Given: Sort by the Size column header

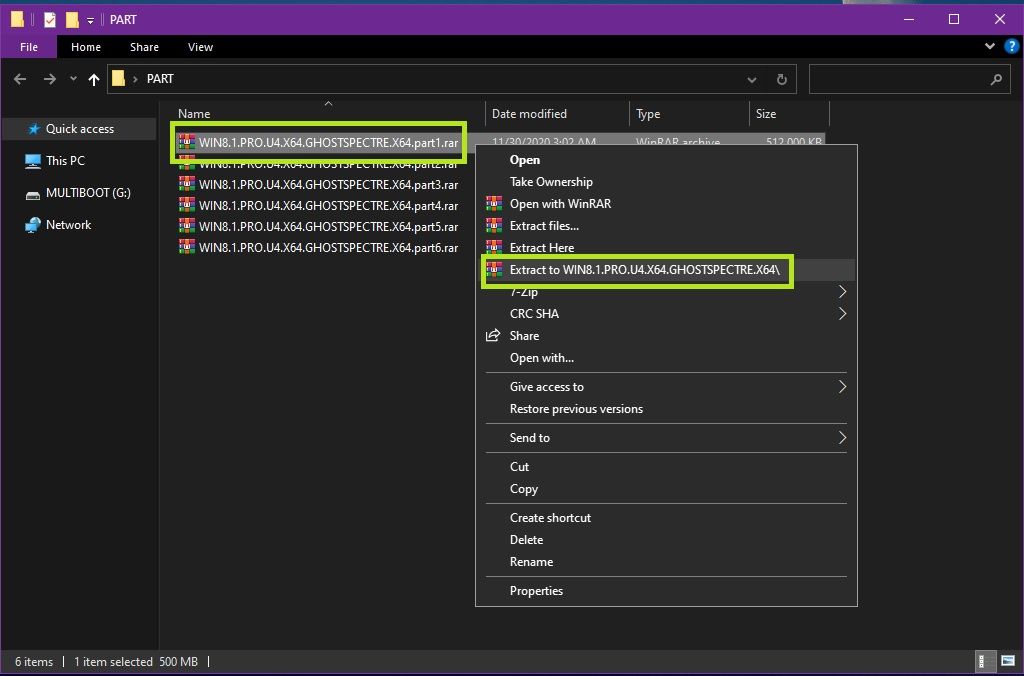Looking at the screenshot, I should [789, 114].
